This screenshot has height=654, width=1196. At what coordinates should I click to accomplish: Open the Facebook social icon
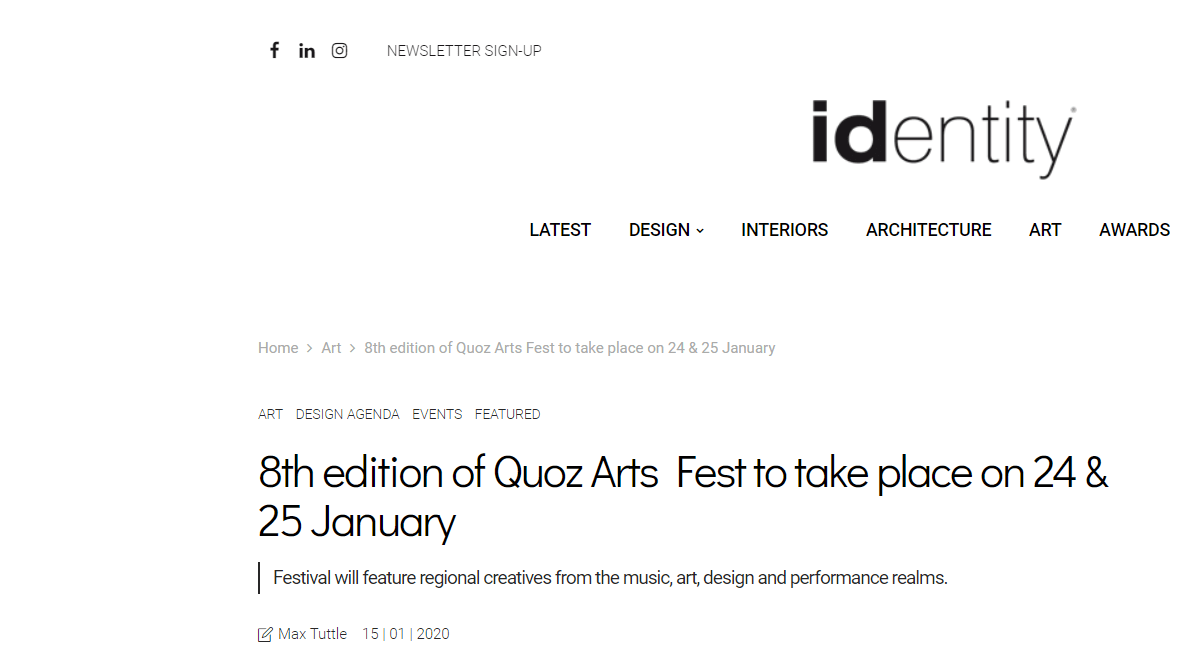click(x=274, y=50)
